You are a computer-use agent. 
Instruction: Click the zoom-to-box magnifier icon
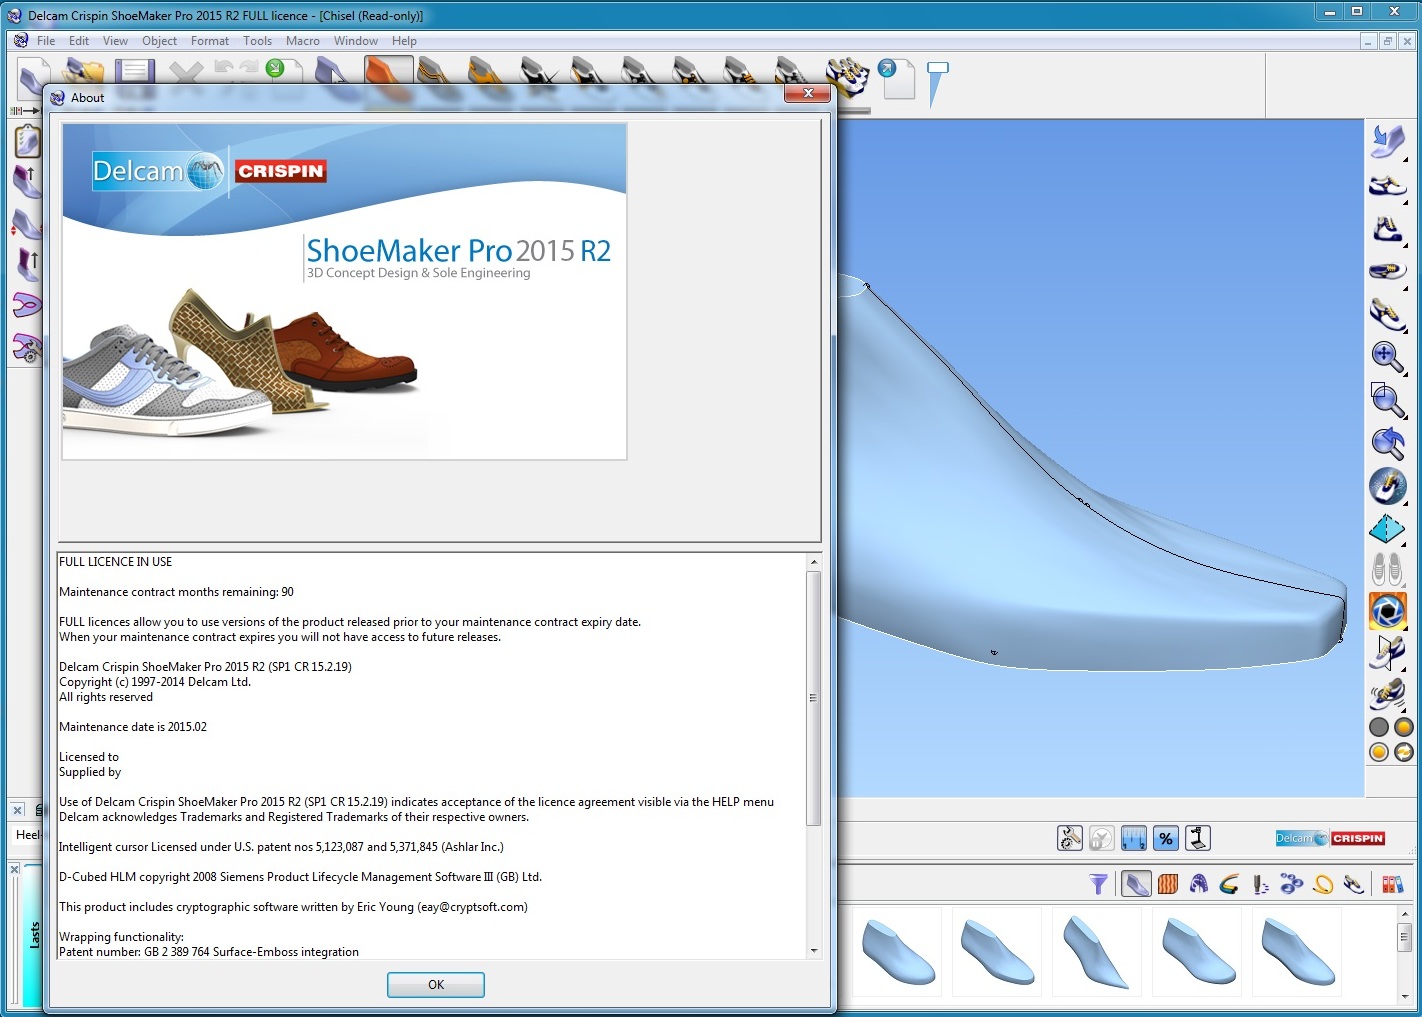pyautogui.click(x=1388, y=400)
